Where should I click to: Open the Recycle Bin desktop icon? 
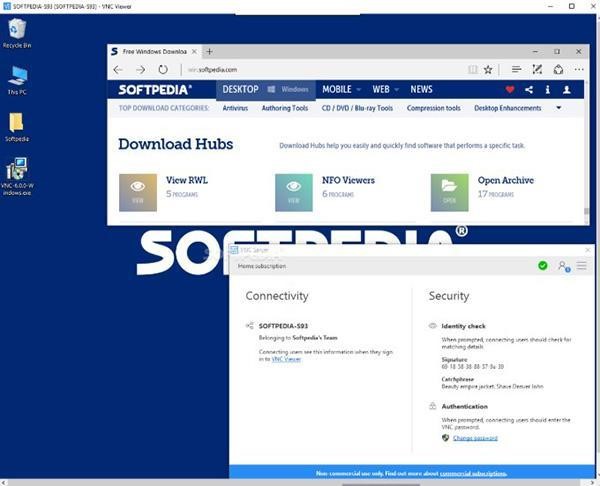click(x=17, y=33)
